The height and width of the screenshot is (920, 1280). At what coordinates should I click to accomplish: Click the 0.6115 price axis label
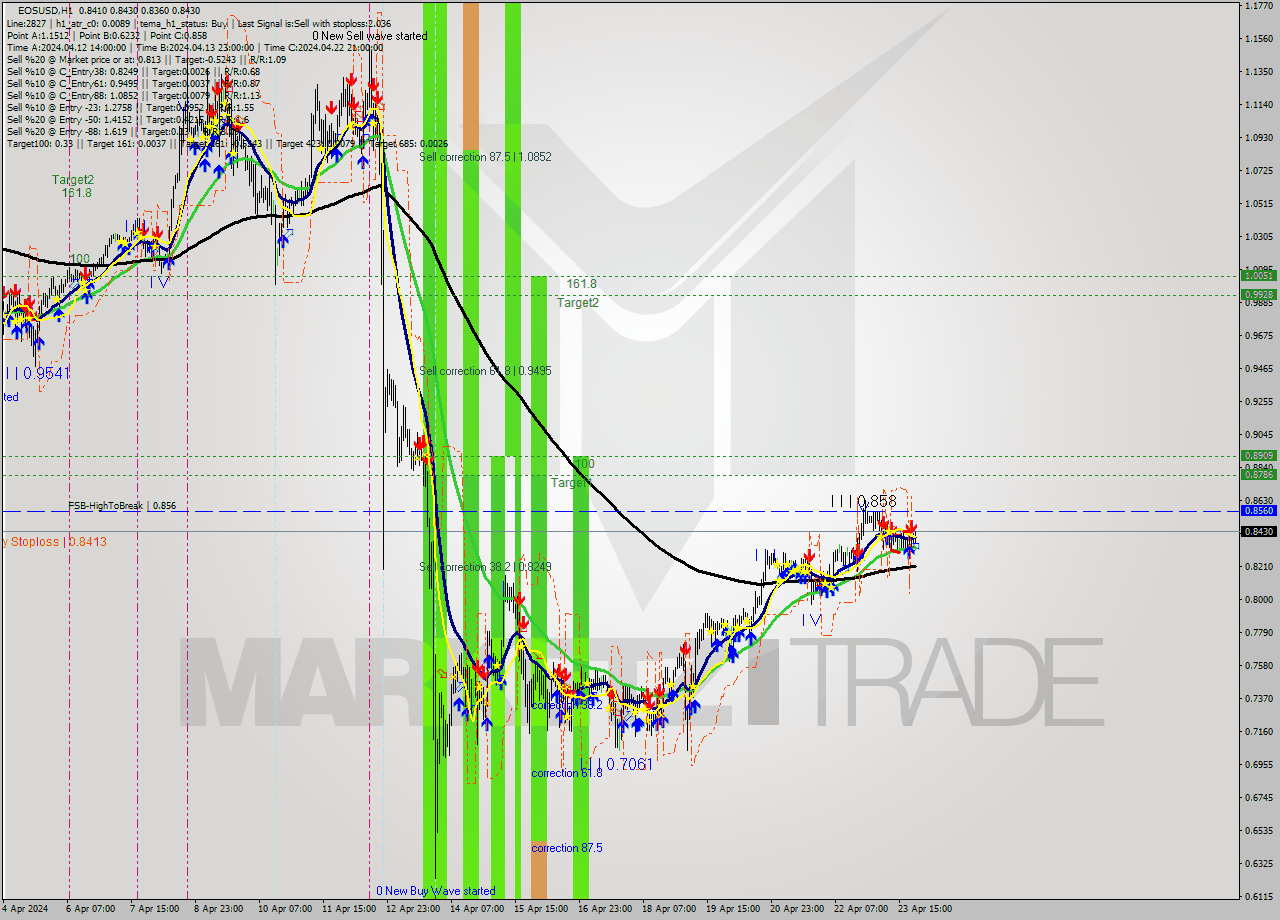coord(1258,897)
